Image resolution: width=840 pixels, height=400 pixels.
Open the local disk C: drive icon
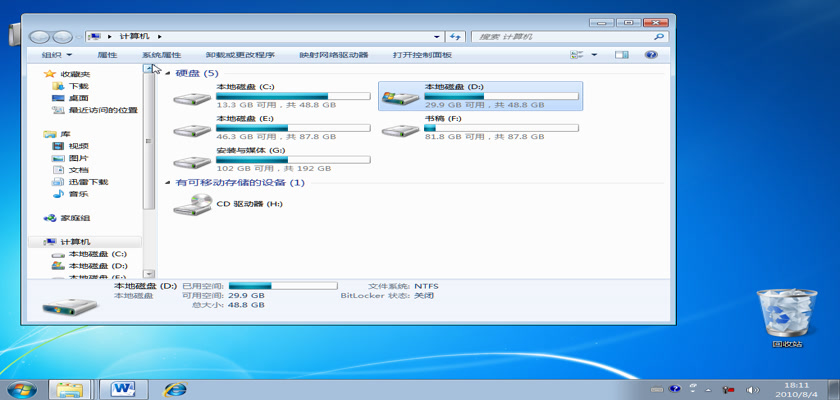click(x=192, y=98)
